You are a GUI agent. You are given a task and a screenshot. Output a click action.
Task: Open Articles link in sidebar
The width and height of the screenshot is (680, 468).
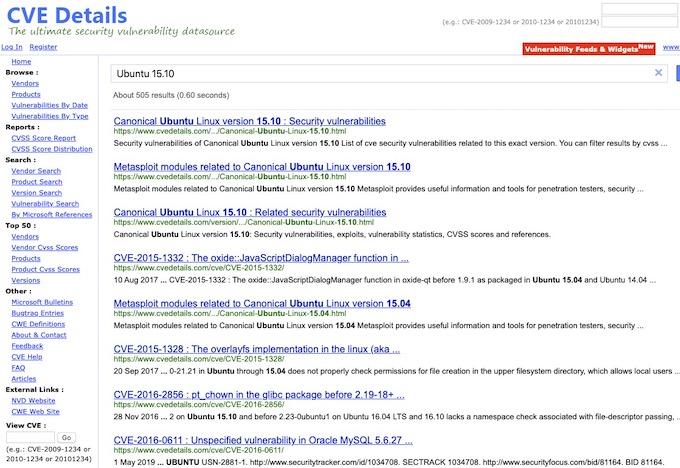click(x=24, y=379)
